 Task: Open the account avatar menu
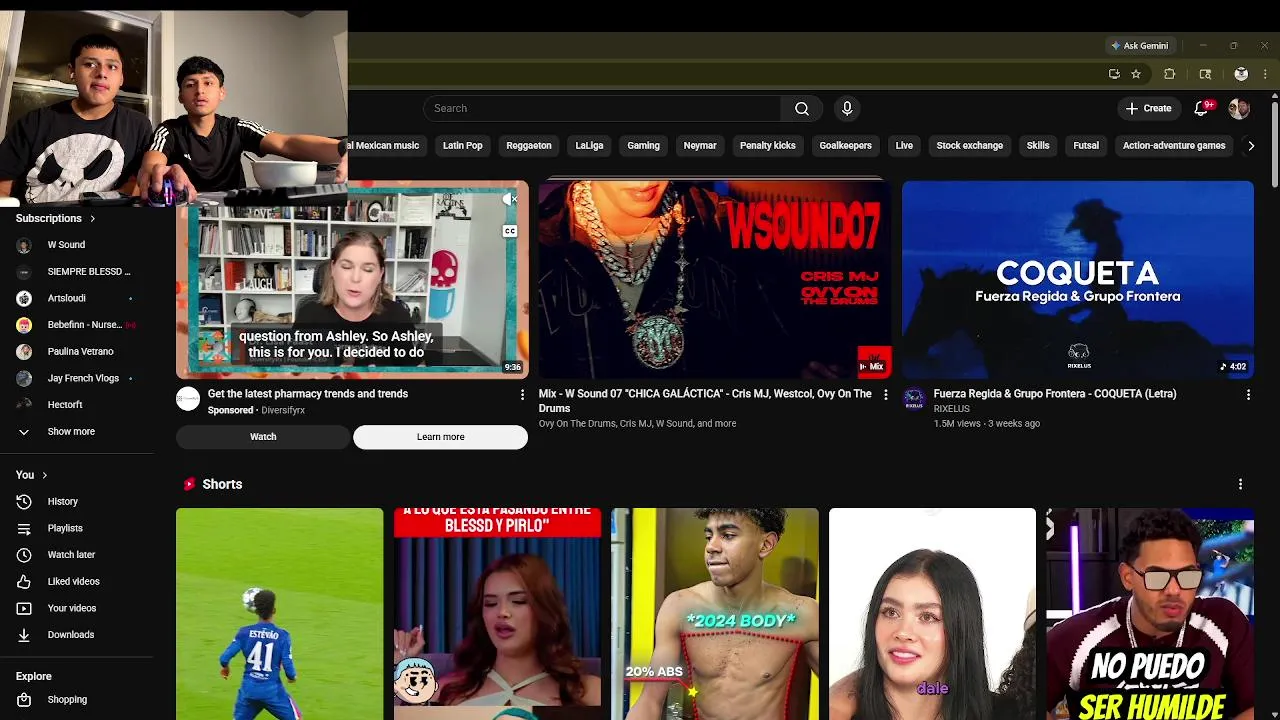click(1239, 108)
